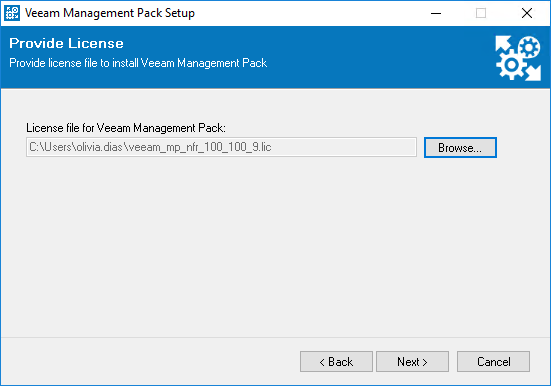Click the large white gear in header graphic
Image resolution: width=551 pixels, height=386 pixels.
pyautogui.click(x=512, y=65)
